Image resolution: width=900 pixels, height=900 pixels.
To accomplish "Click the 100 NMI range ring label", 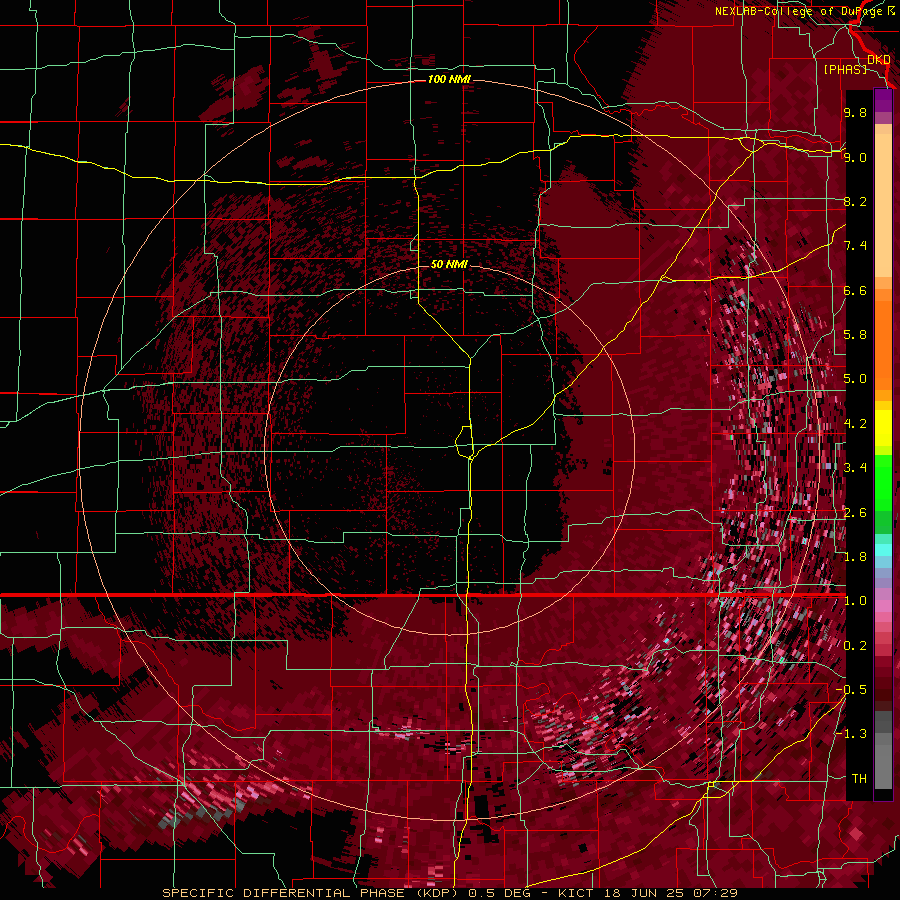I will pos(449,79).
